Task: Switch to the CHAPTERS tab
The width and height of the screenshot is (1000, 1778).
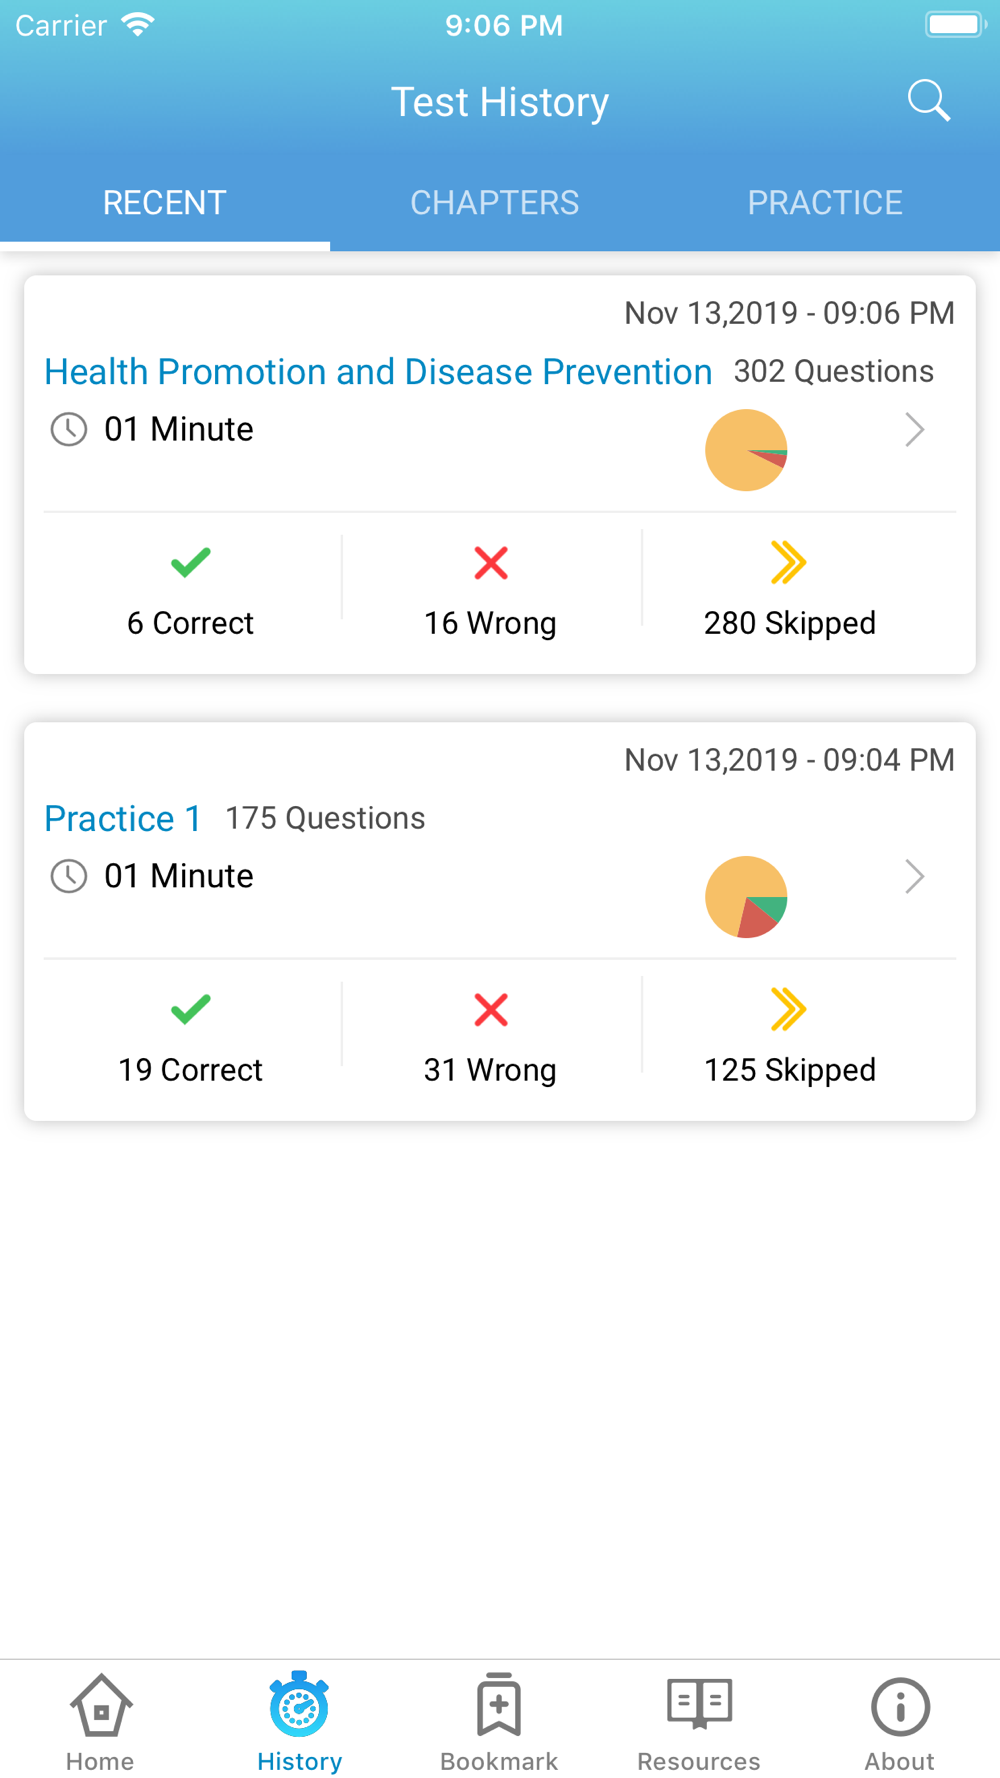Action: pos(495,203)
